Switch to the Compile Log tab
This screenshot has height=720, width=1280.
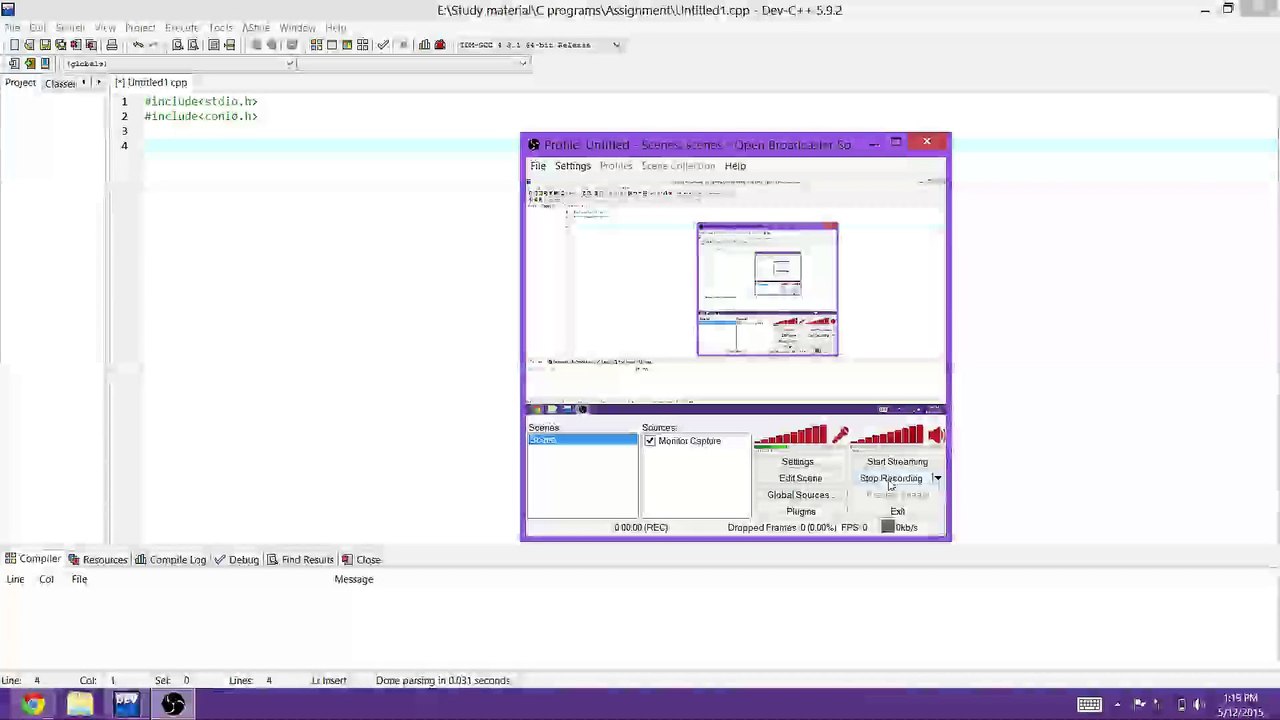[171, 560]
